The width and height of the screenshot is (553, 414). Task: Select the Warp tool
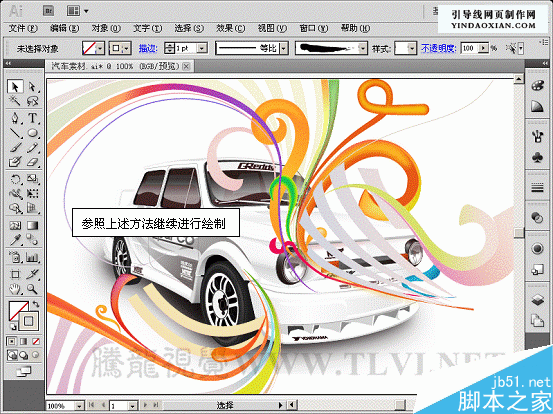point(15,194)
